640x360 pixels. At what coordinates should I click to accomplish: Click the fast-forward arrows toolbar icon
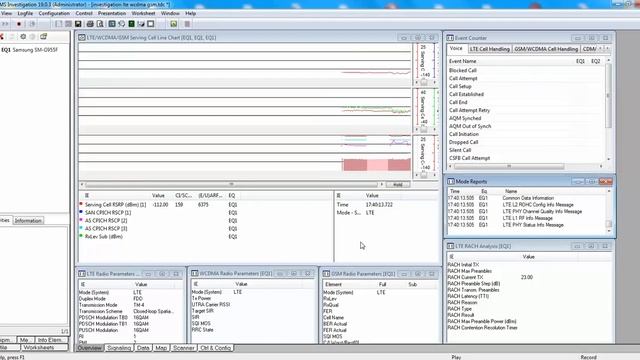5,24
